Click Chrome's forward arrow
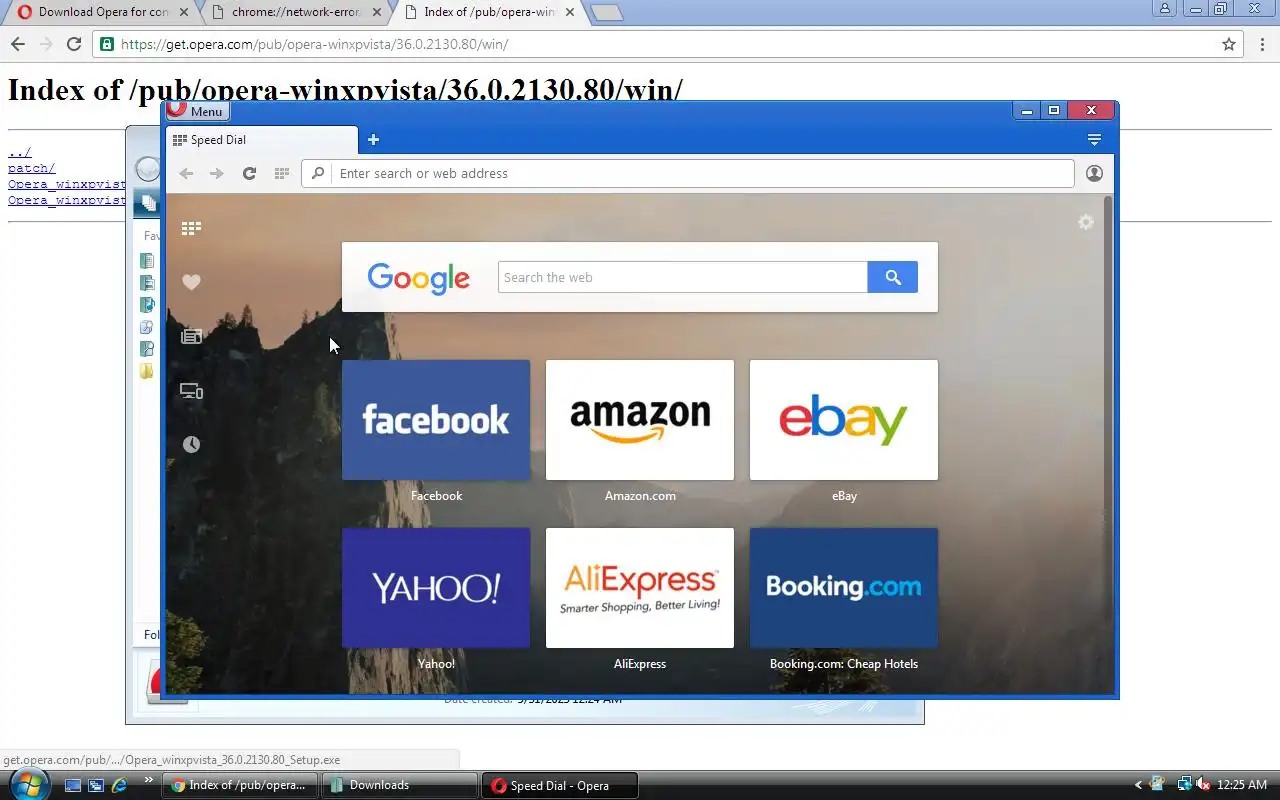The height and width of the screenshot is (800, 1280). [45, 44]
